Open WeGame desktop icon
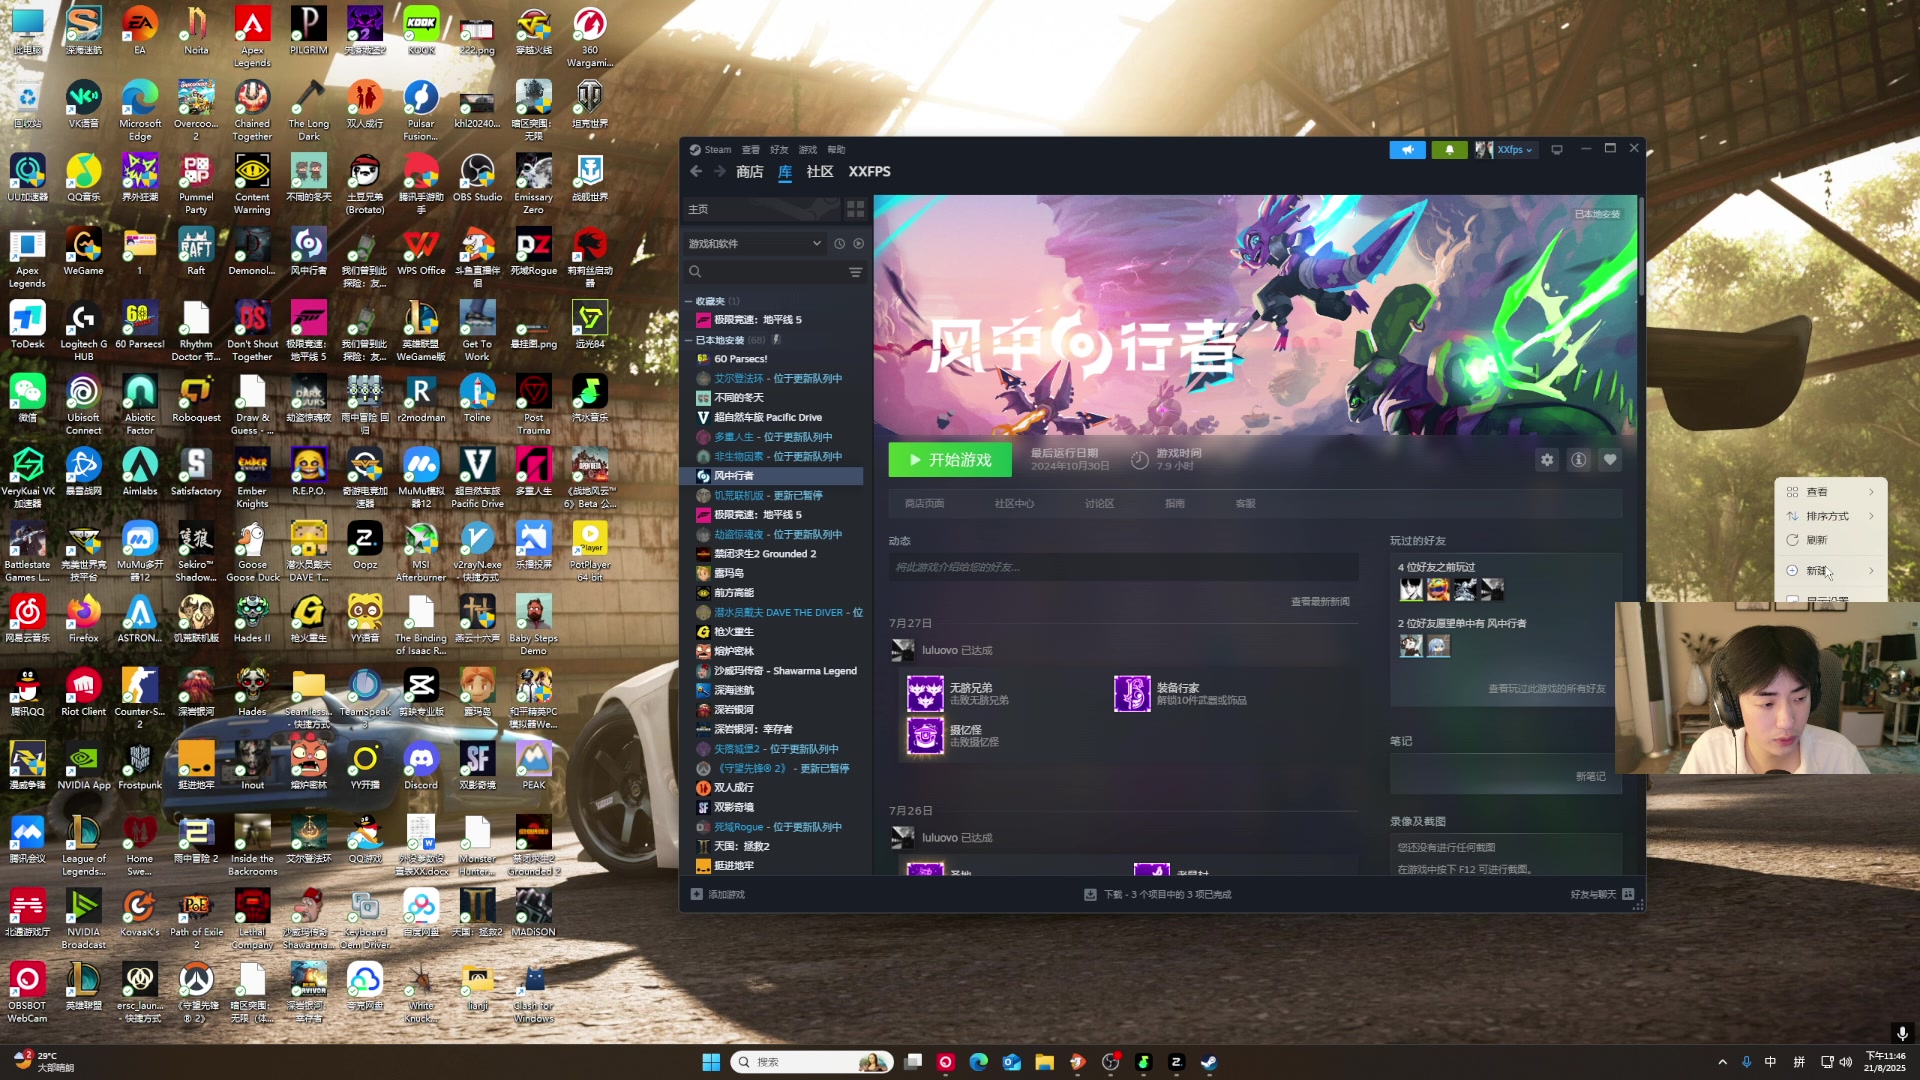Image resolution: width=1920 pixels, height=1080 pixels. 83,252
